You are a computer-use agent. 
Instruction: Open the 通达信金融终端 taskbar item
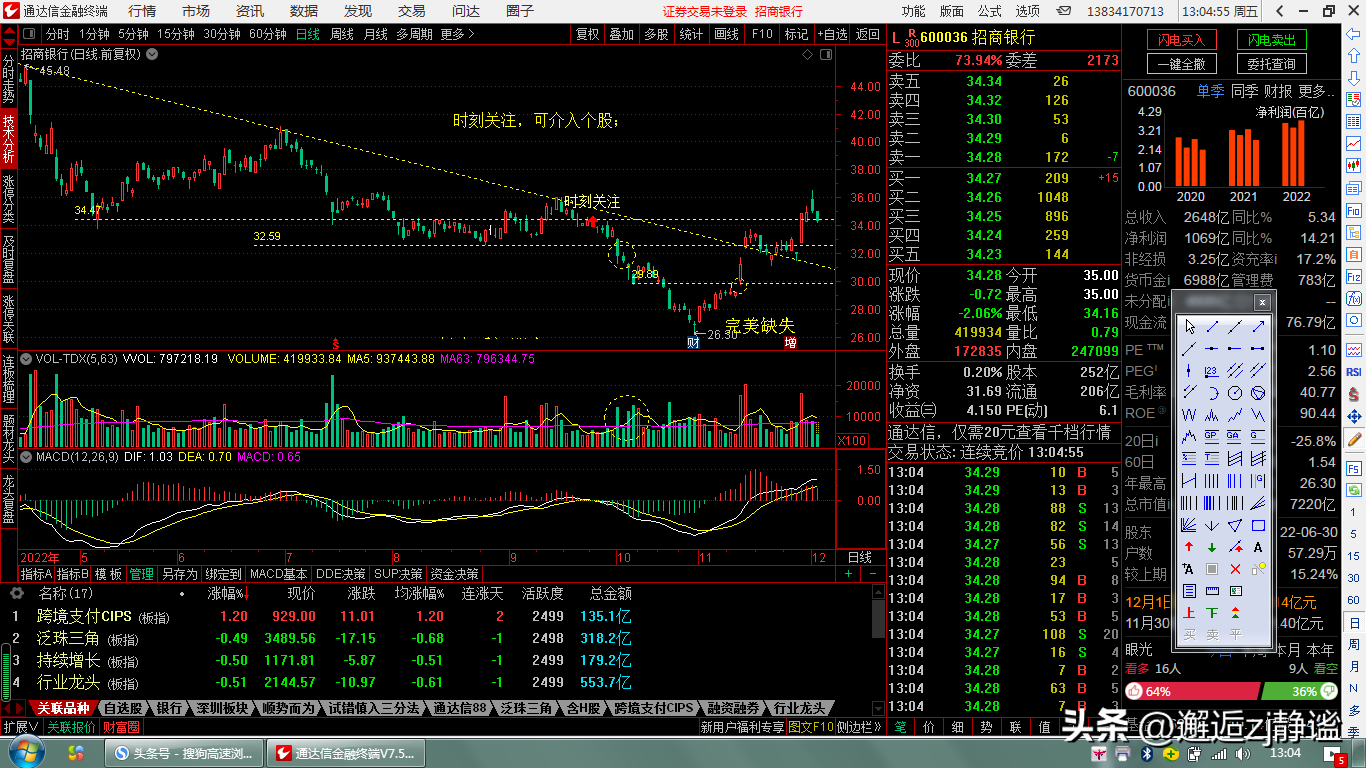click(x=345, y=753)
